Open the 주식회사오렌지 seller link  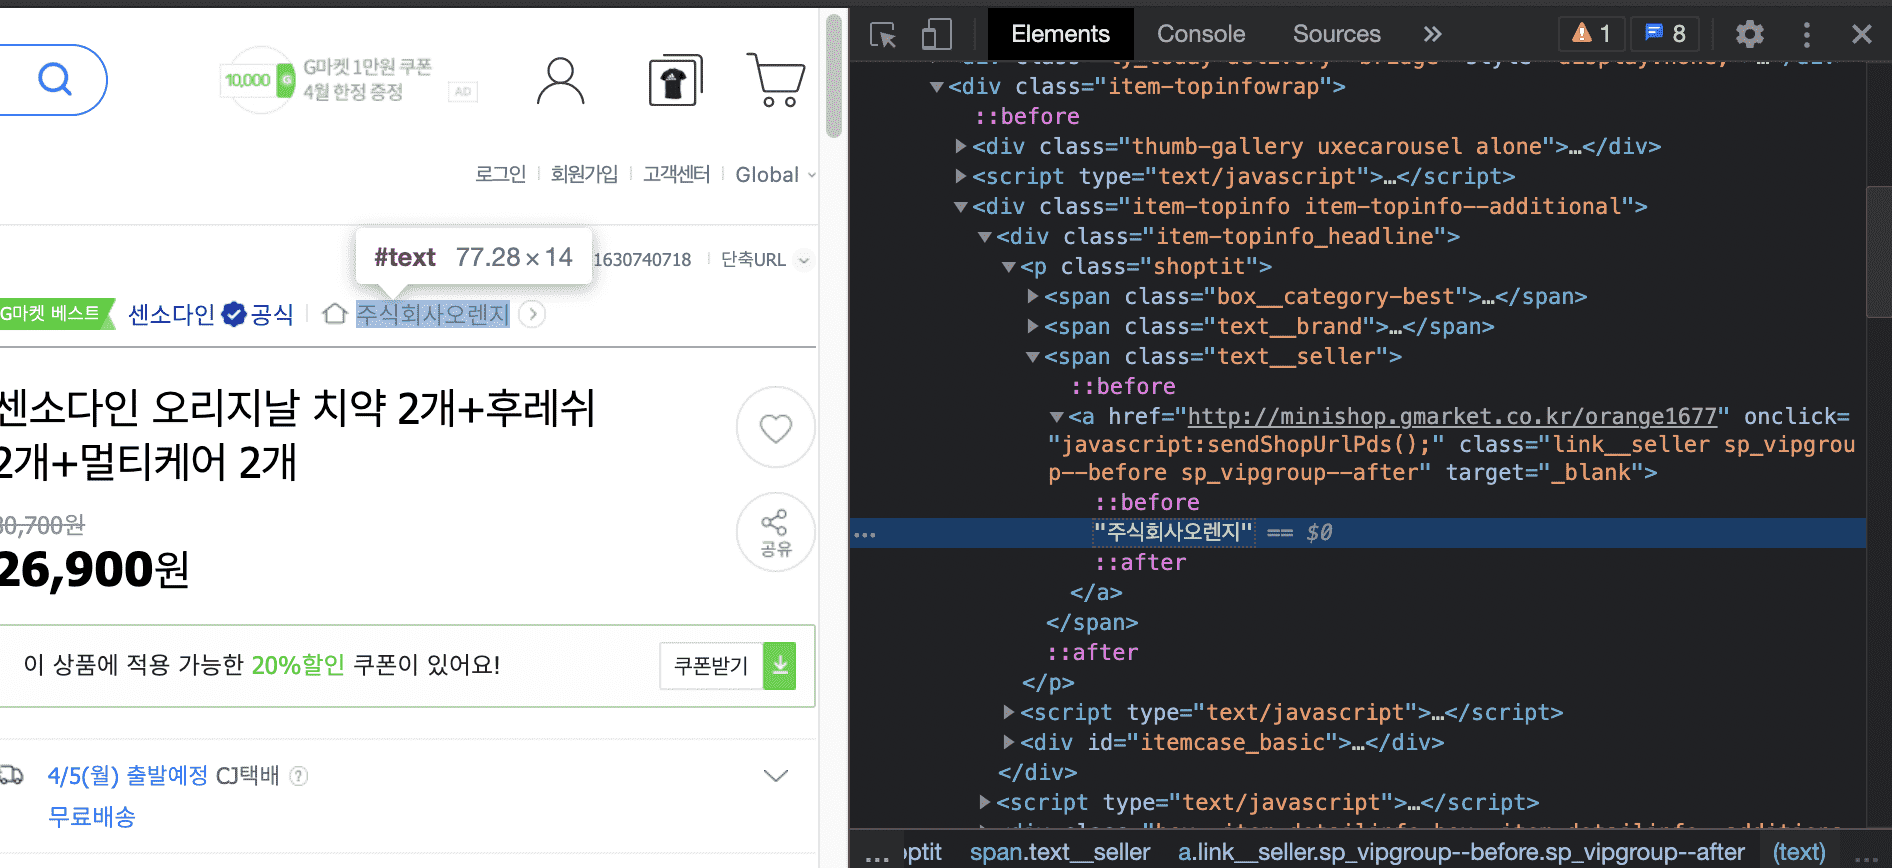pyautogui.click(x=433, y=314)
